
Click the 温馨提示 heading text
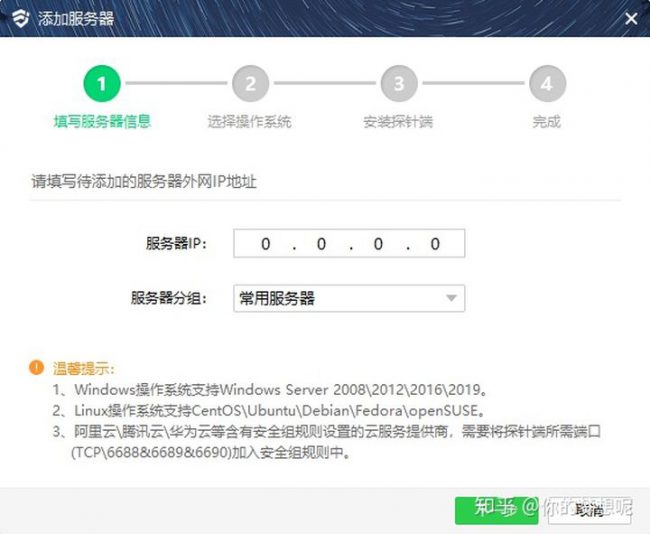coord(83,368)
